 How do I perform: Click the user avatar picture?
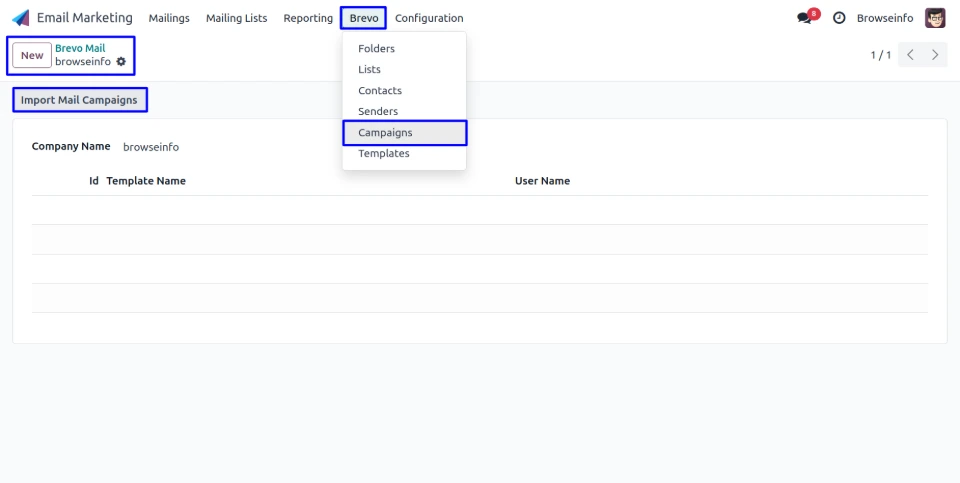coord(935,18)
